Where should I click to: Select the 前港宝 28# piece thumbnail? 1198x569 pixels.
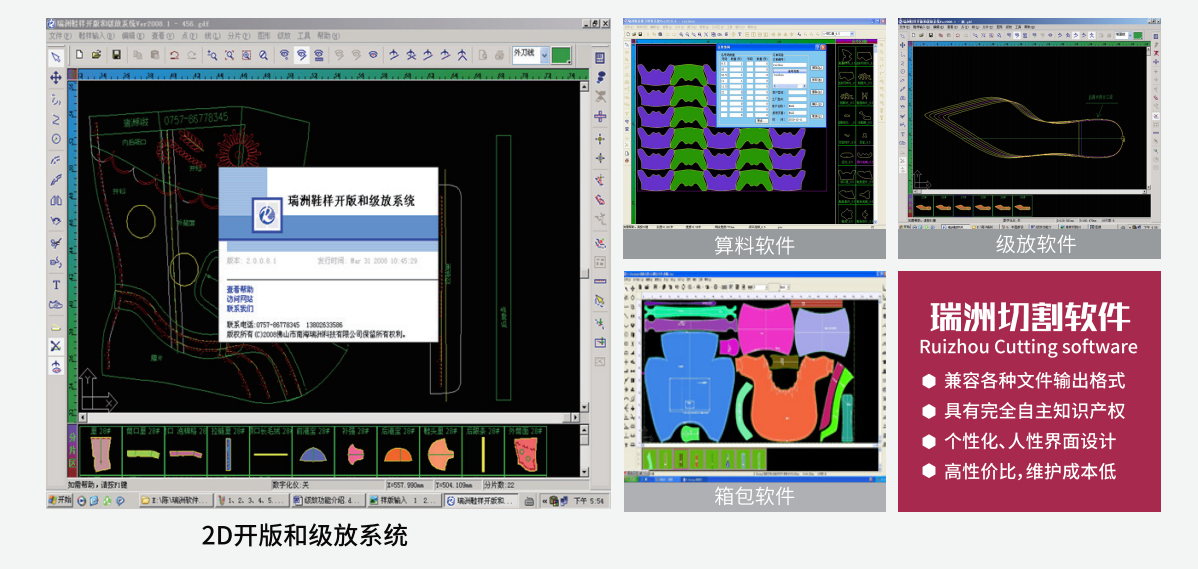[x=312, y=451]
